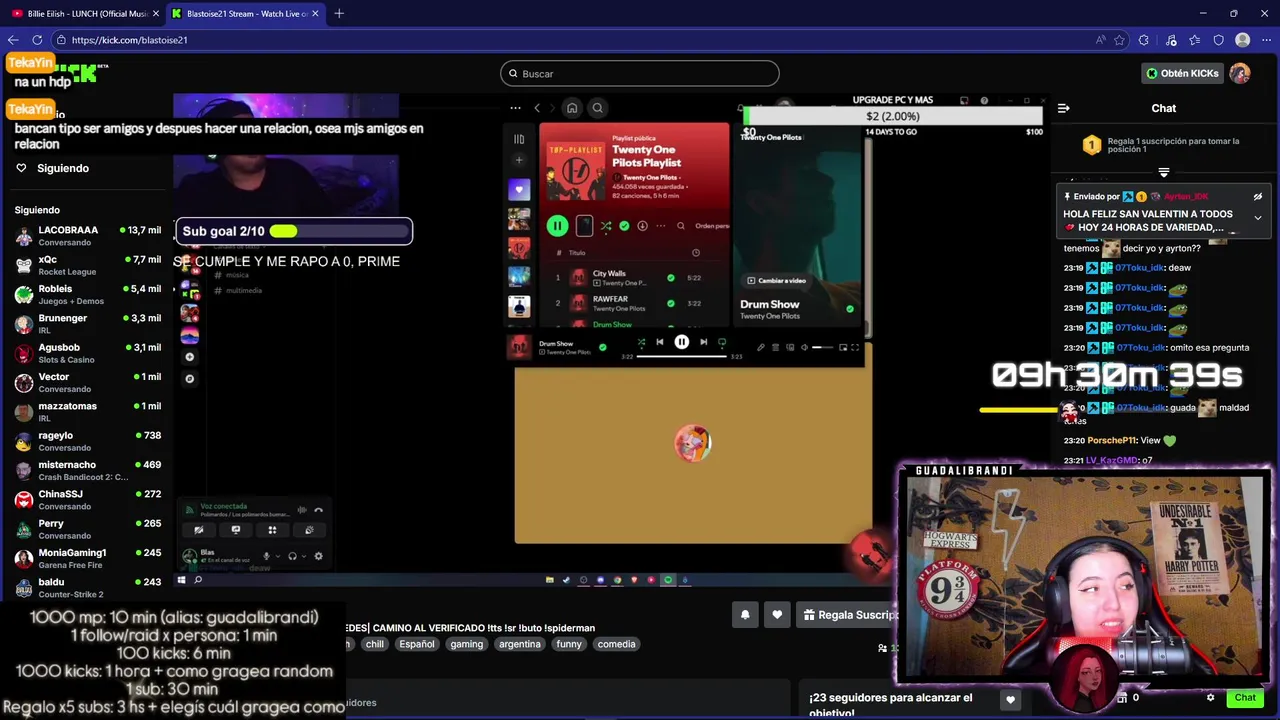Select the gaming tag
1280x720 pixels.
(466, 644)
